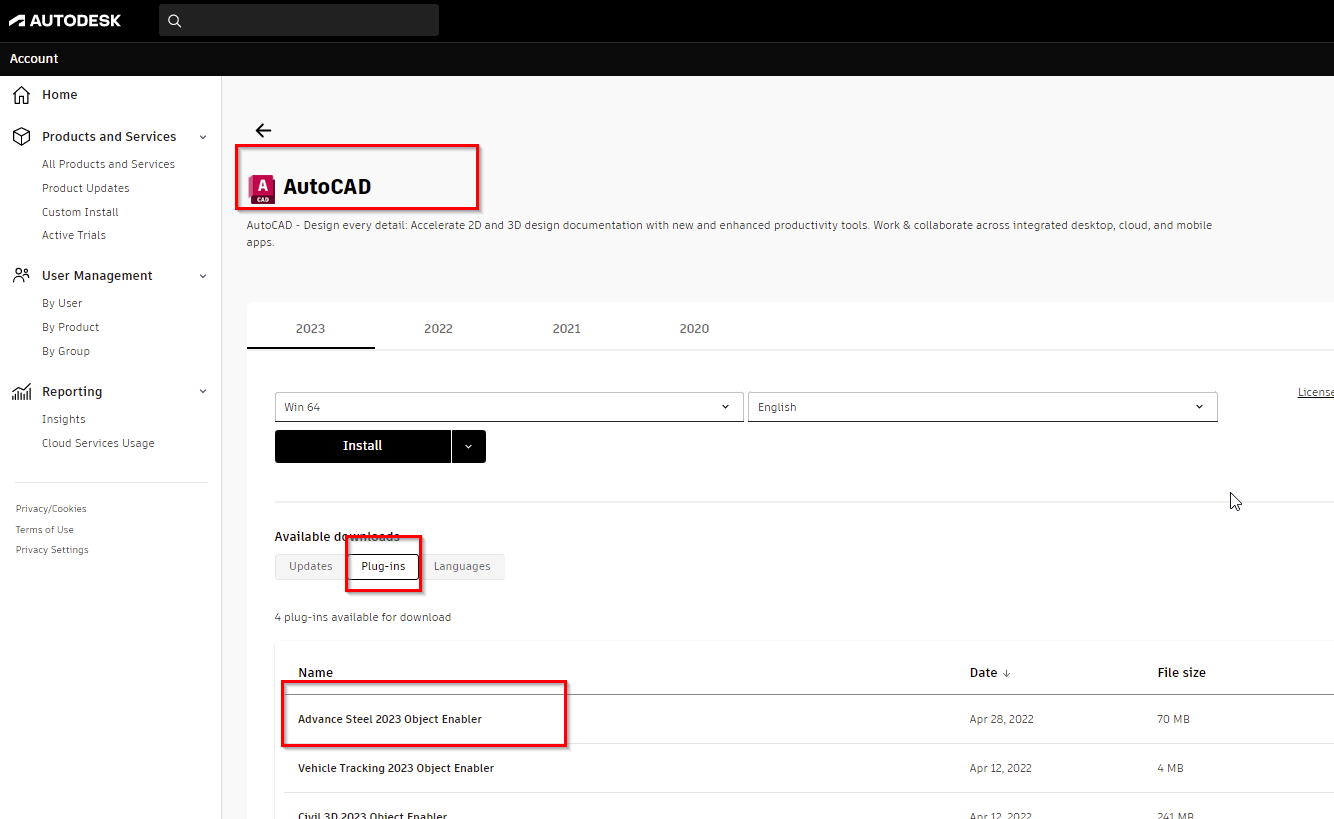Collapse the Reporting section
Image resolution: width=1334 pixels, height=819 pixels.
(x=203, y=392)
